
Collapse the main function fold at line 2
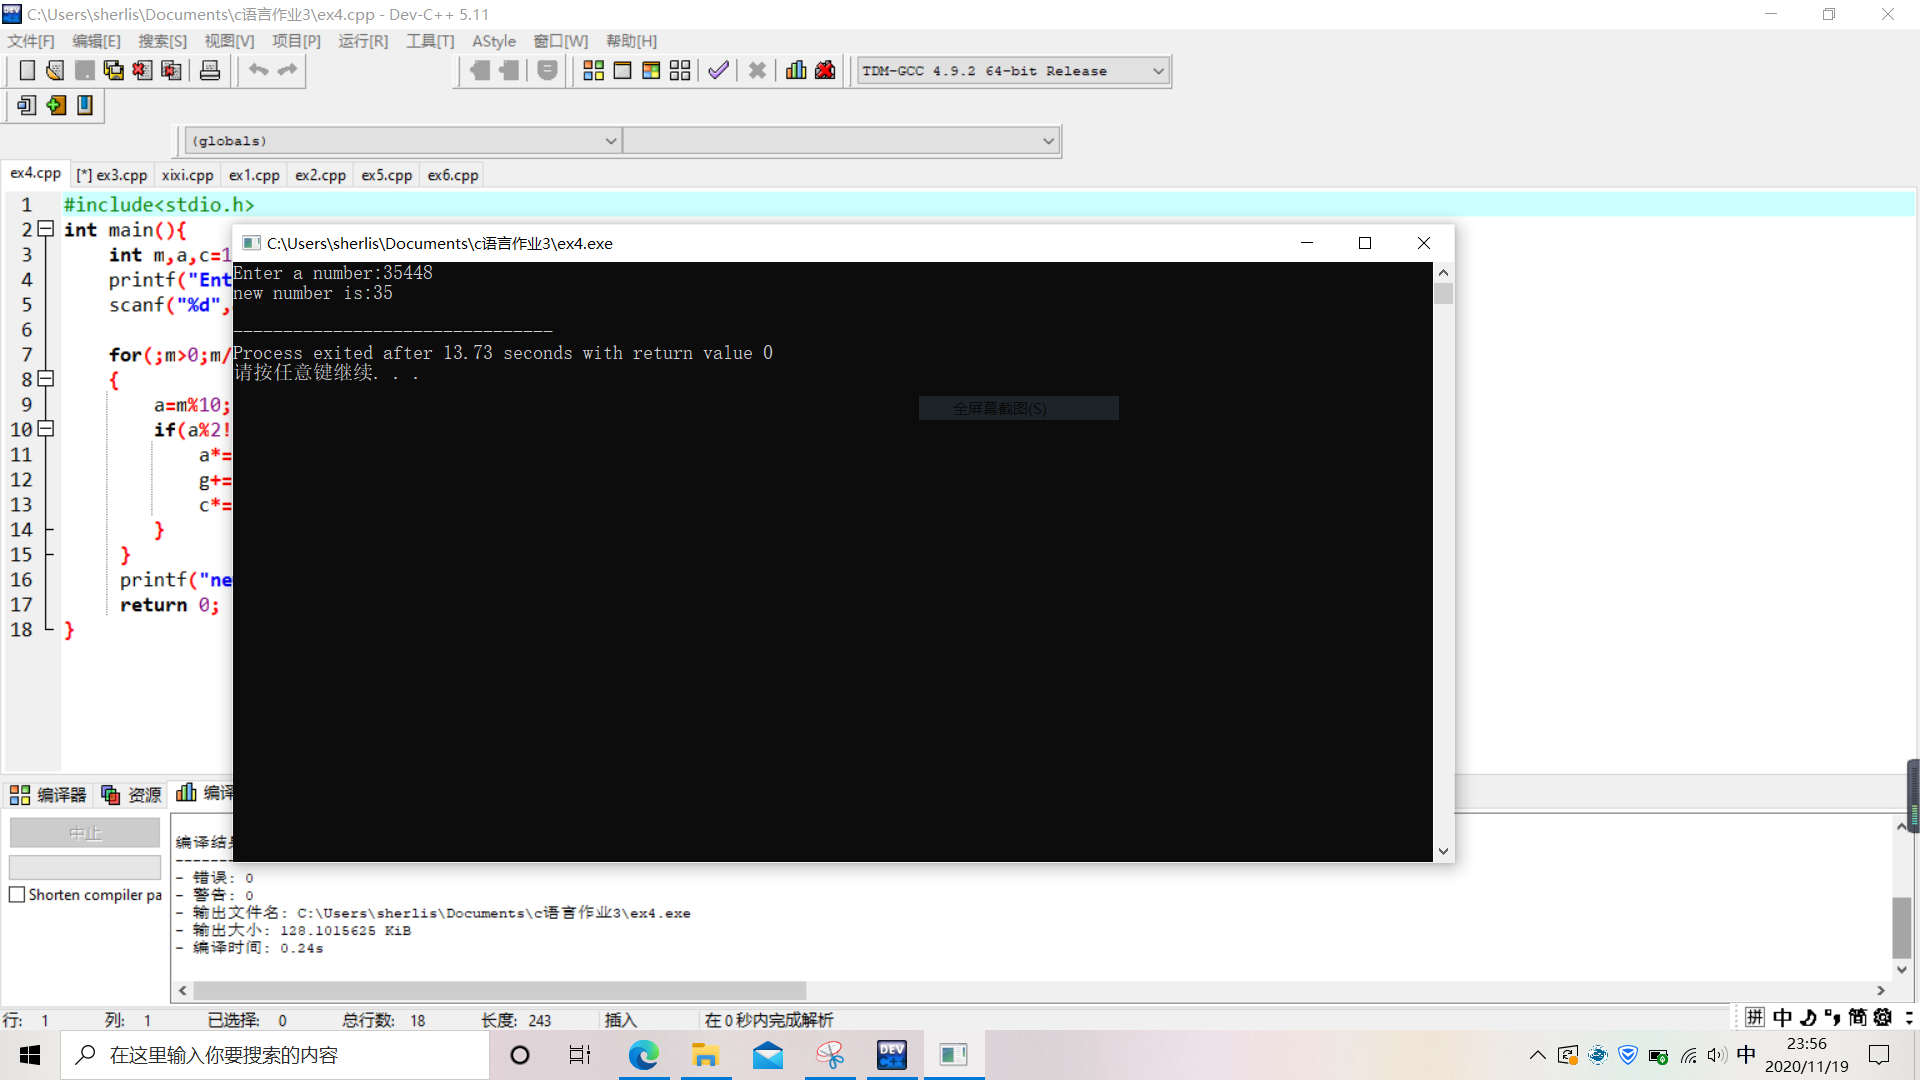coord(45,229)
